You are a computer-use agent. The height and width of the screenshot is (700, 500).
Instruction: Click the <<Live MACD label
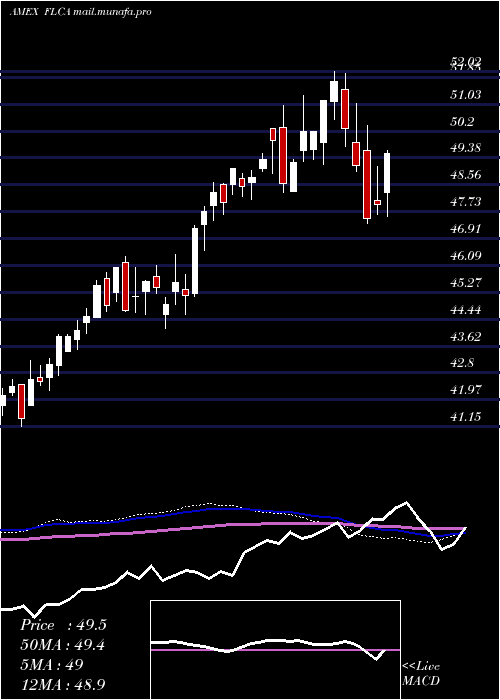click(x=421, y=674)
